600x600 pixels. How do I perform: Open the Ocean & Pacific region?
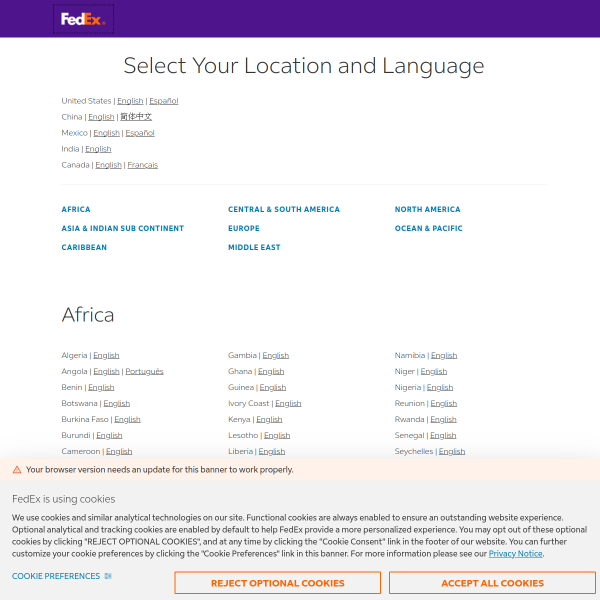point(429,228)
